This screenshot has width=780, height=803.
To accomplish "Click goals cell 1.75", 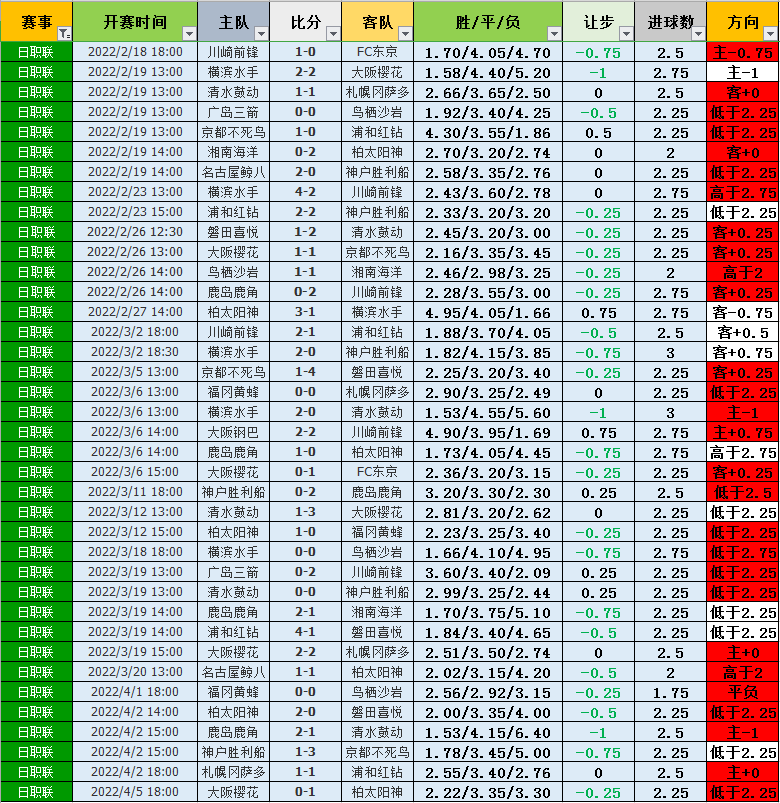I will point(670,691).
